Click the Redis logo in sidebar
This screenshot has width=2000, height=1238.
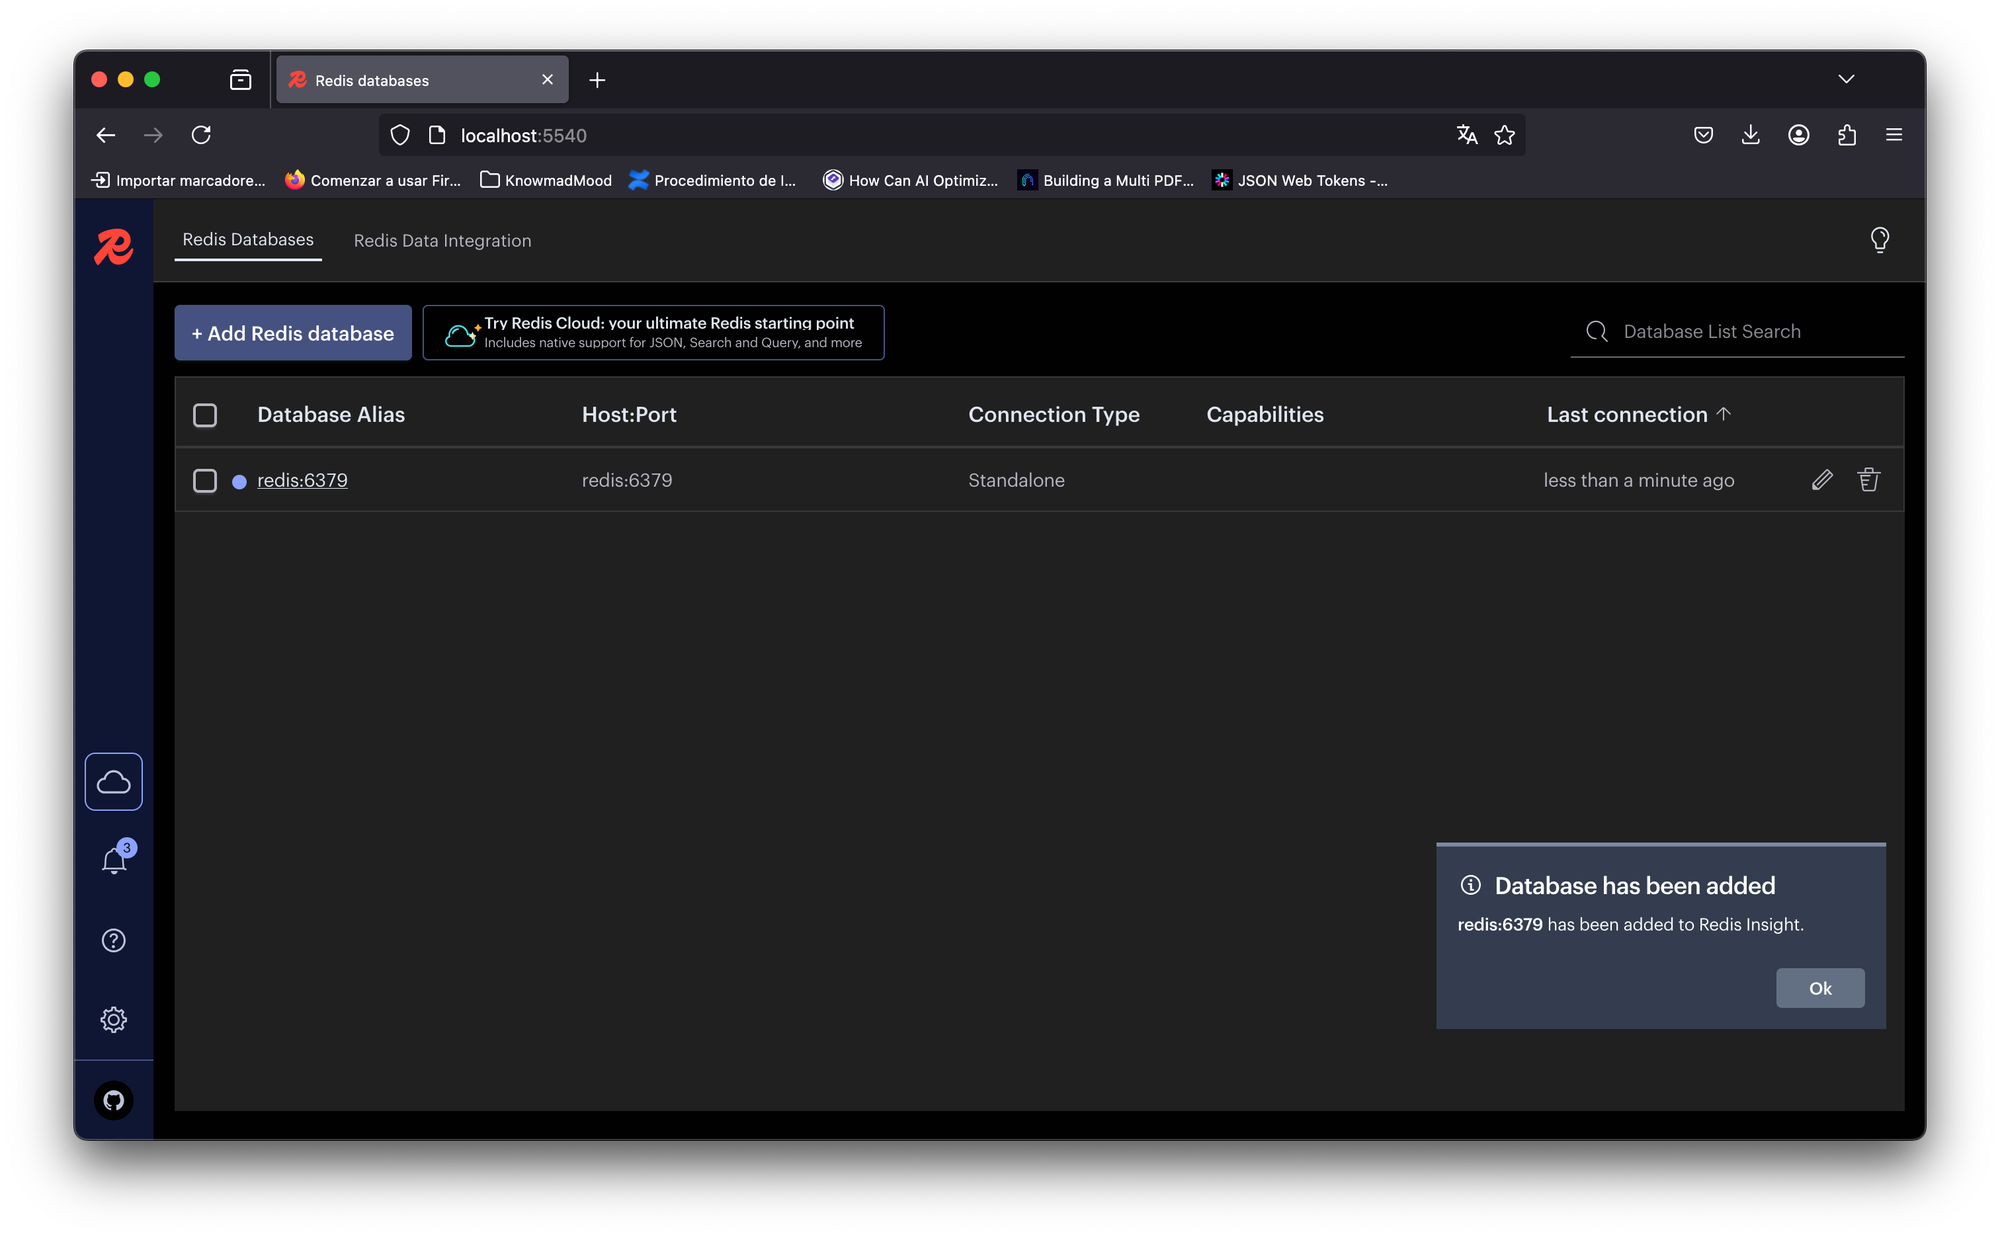click(113, 246)
